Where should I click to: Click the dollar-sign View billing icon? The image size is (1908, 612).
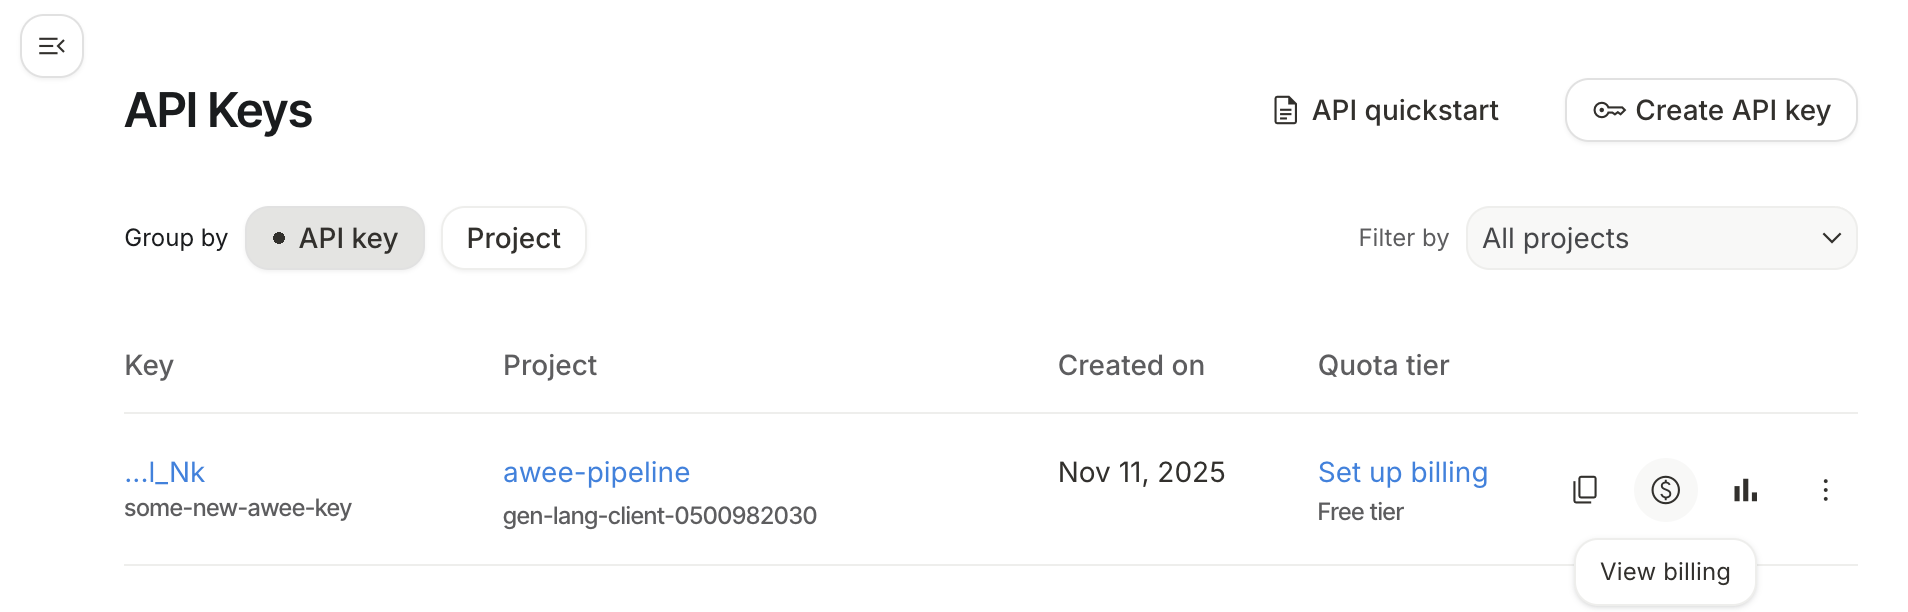click(x=1665, y=490)
